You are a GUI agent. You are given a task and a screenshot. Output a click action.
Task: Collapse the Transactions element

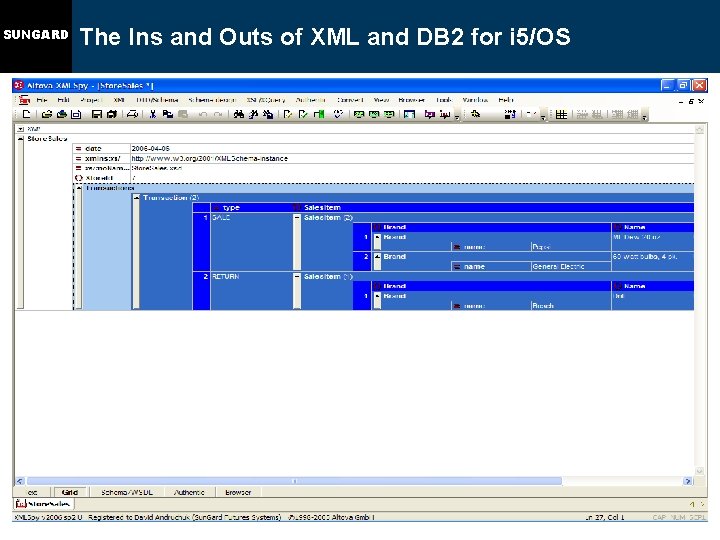pyautogui.click(x=79, y=188)
